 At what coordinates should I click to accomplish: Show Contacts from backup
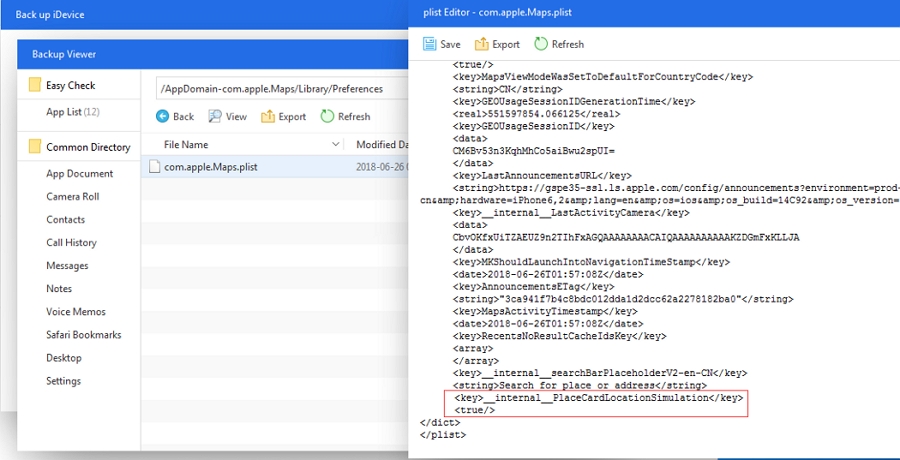[65, 220]
